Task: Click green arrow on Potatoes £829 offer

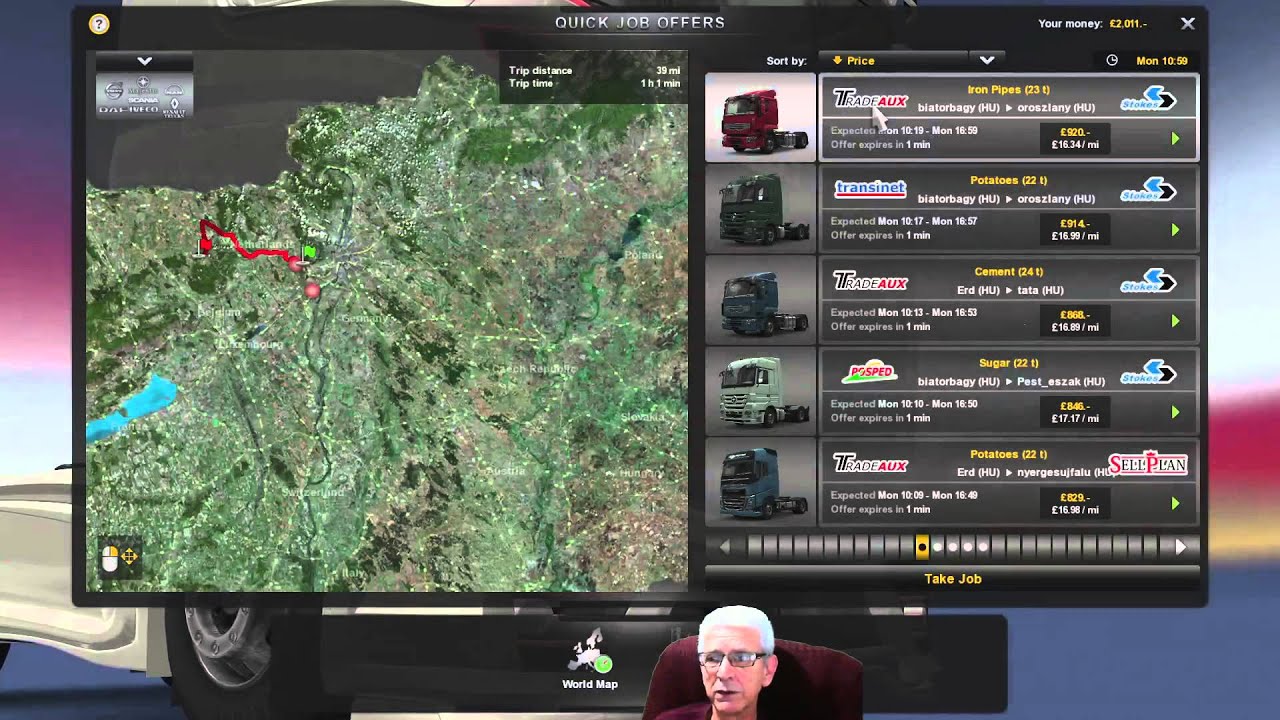Action: [1175, 503]
